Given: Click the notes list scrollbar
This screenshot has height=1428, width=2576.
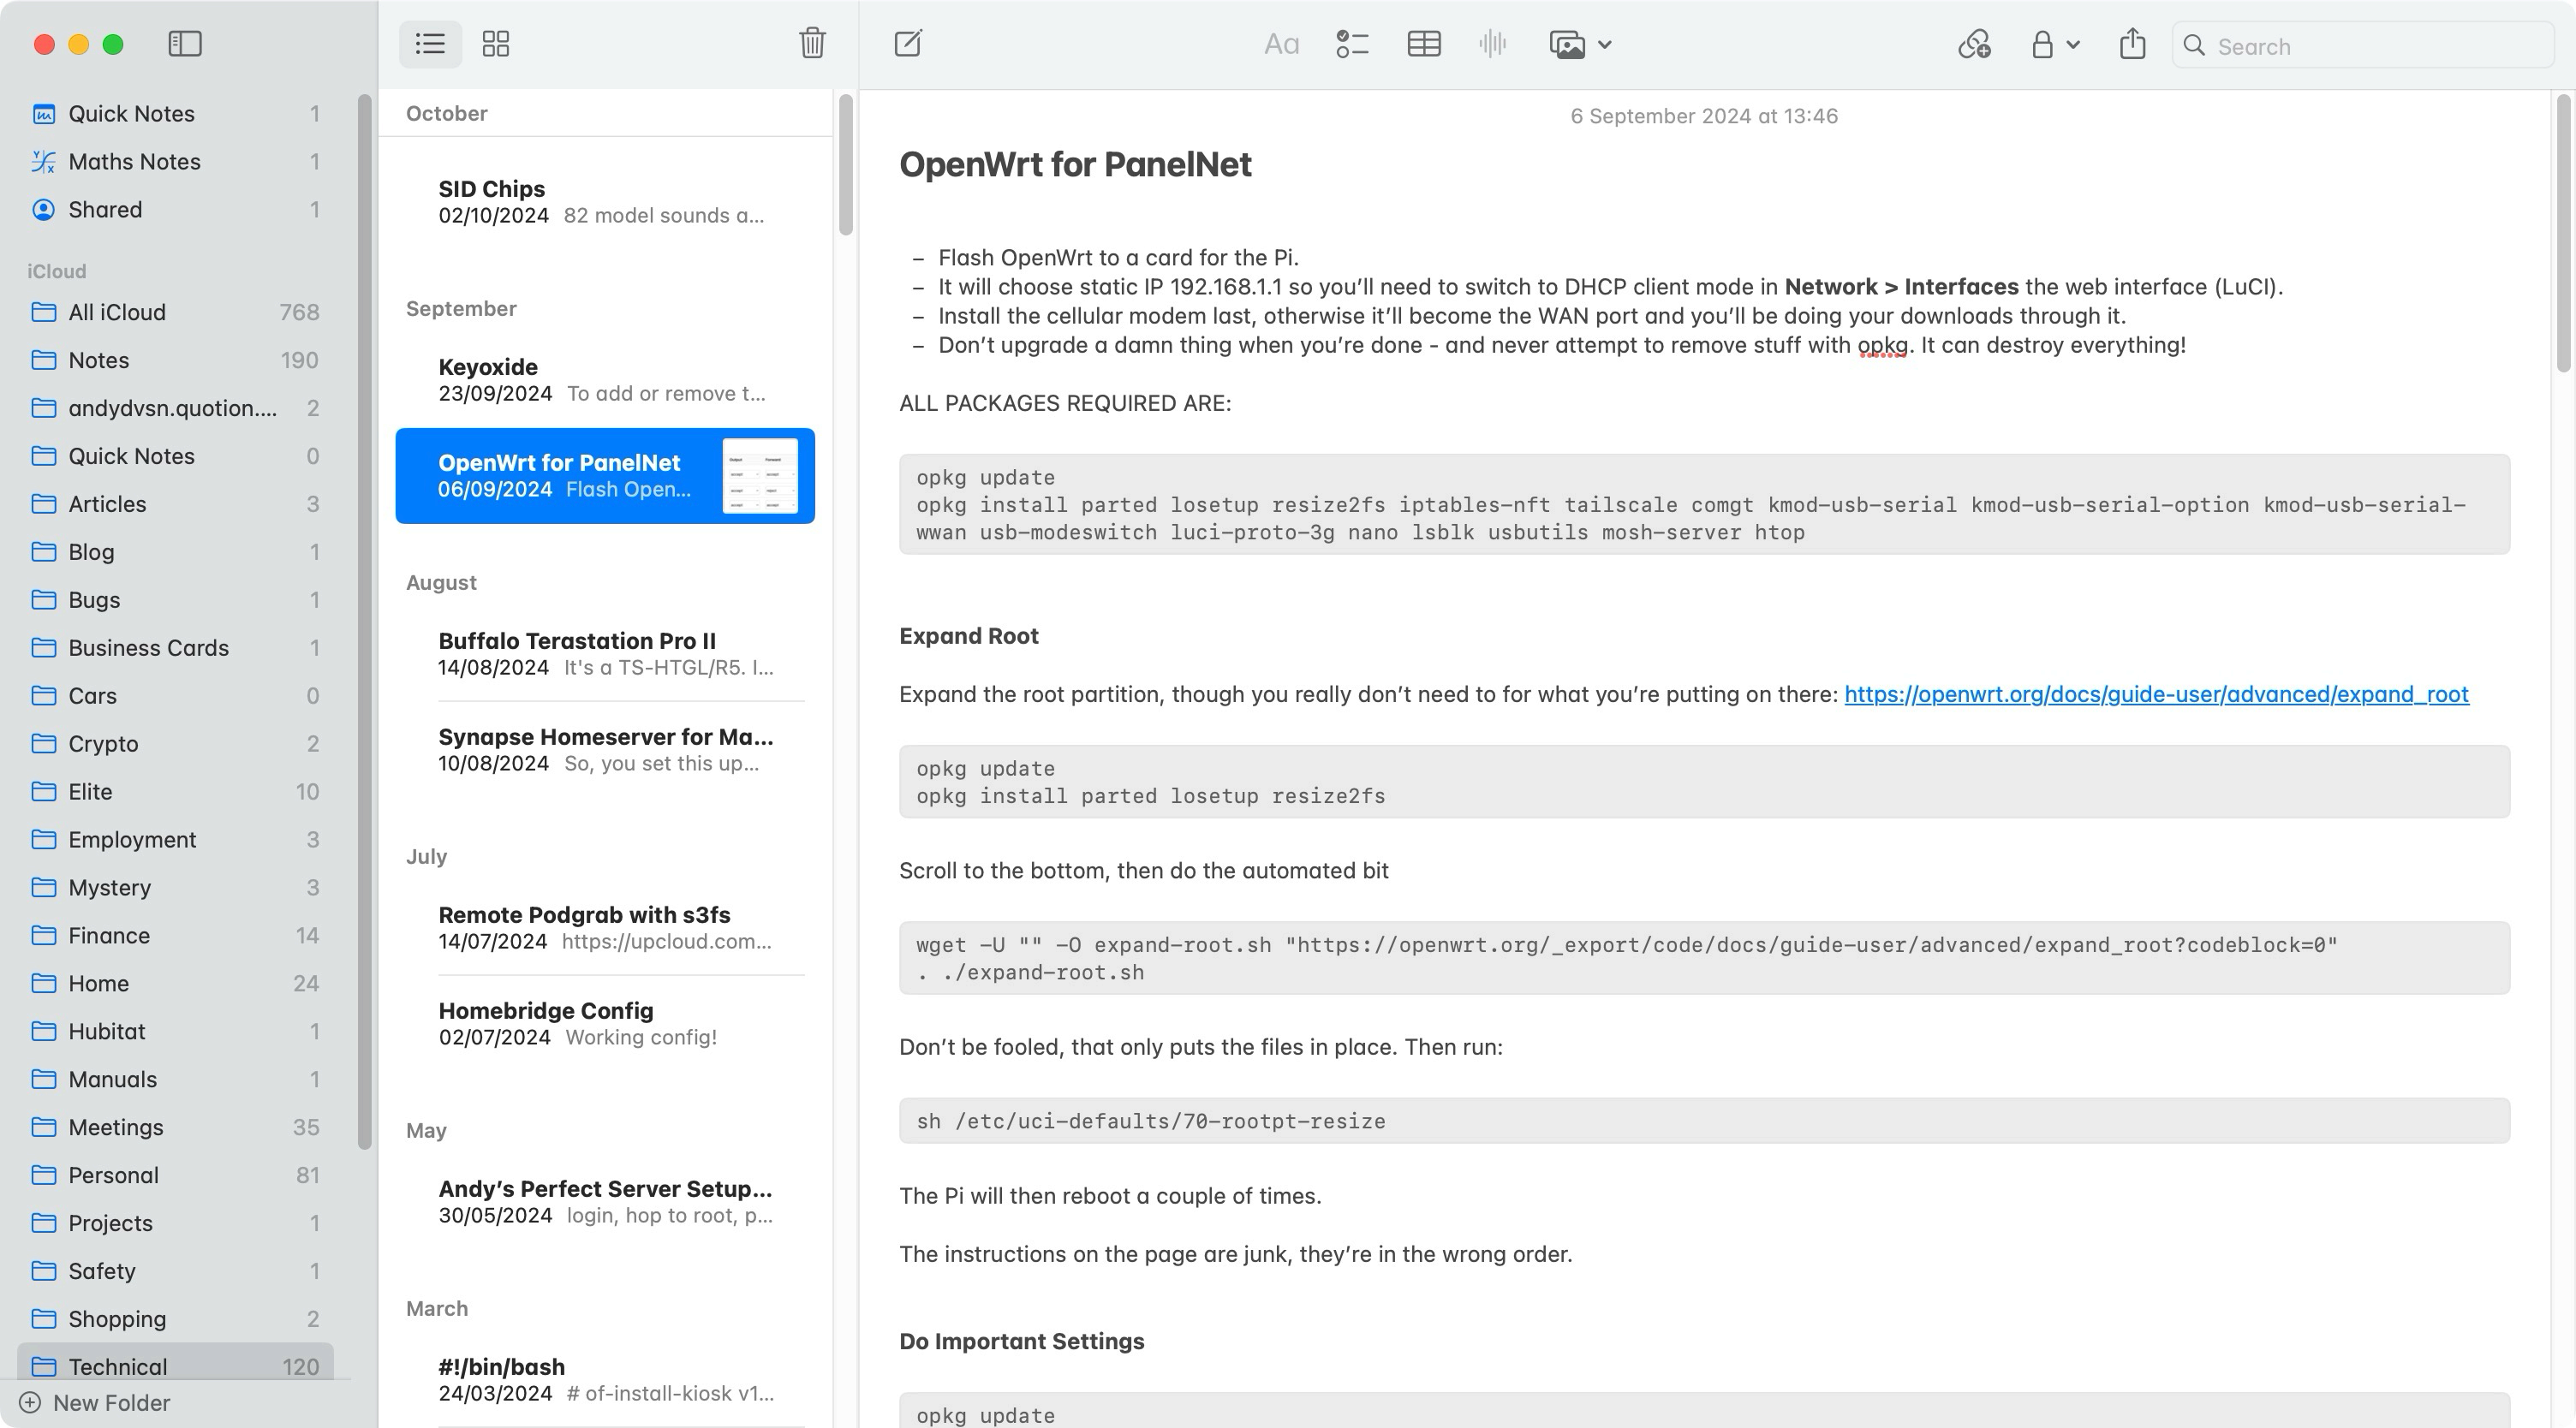Looking at the screenshot, I should [x=846, y=165].
